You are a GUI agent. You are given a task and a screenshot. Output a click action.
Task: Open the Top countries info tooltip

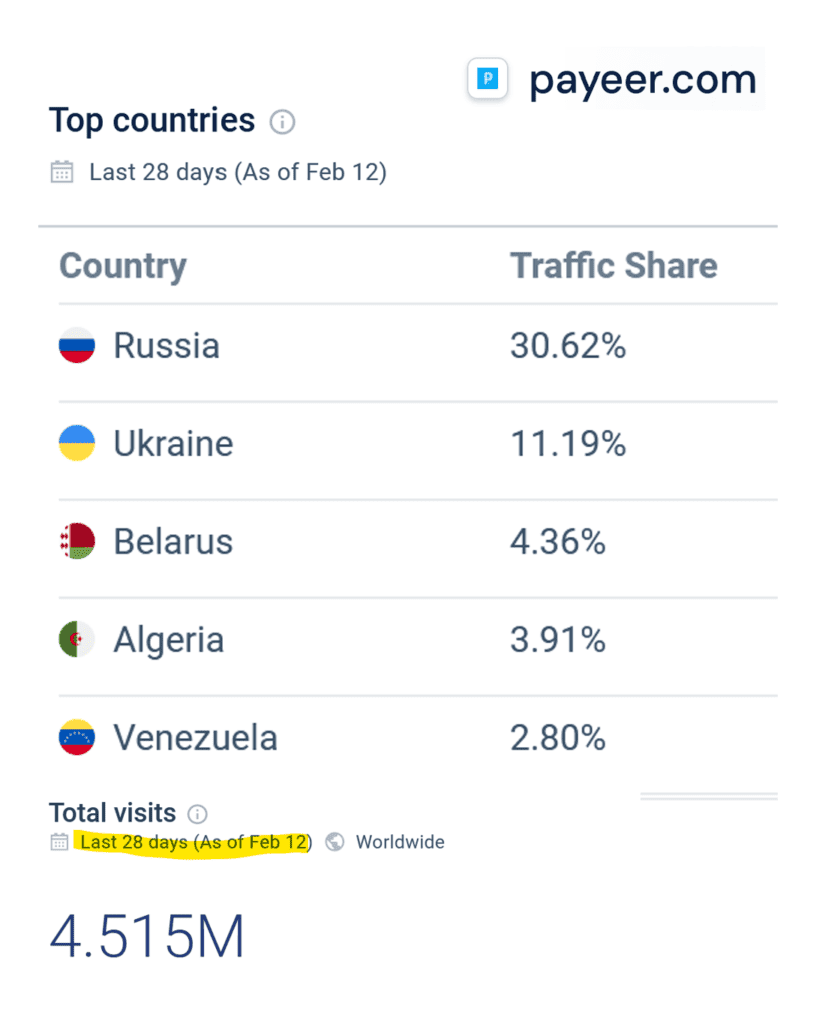[283, 122]
